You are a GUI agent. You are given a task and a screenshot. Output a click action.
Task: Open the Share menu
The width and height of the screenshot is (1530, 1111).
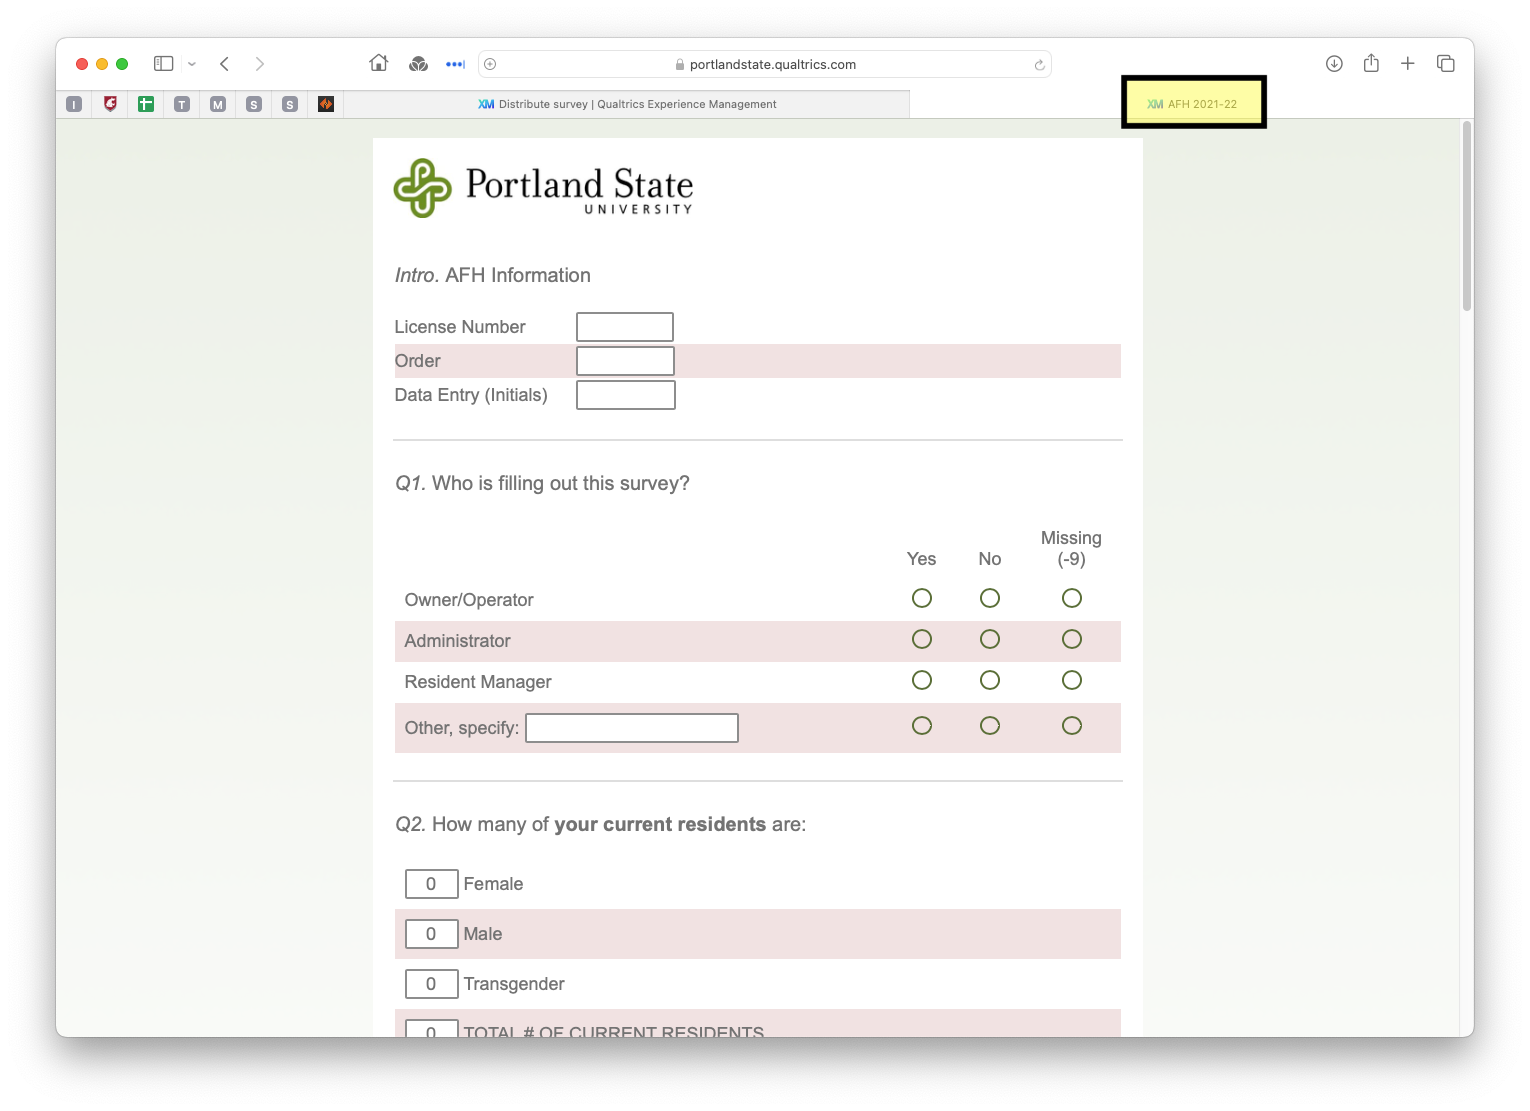pyautogui.click(x=1371, y=63)
